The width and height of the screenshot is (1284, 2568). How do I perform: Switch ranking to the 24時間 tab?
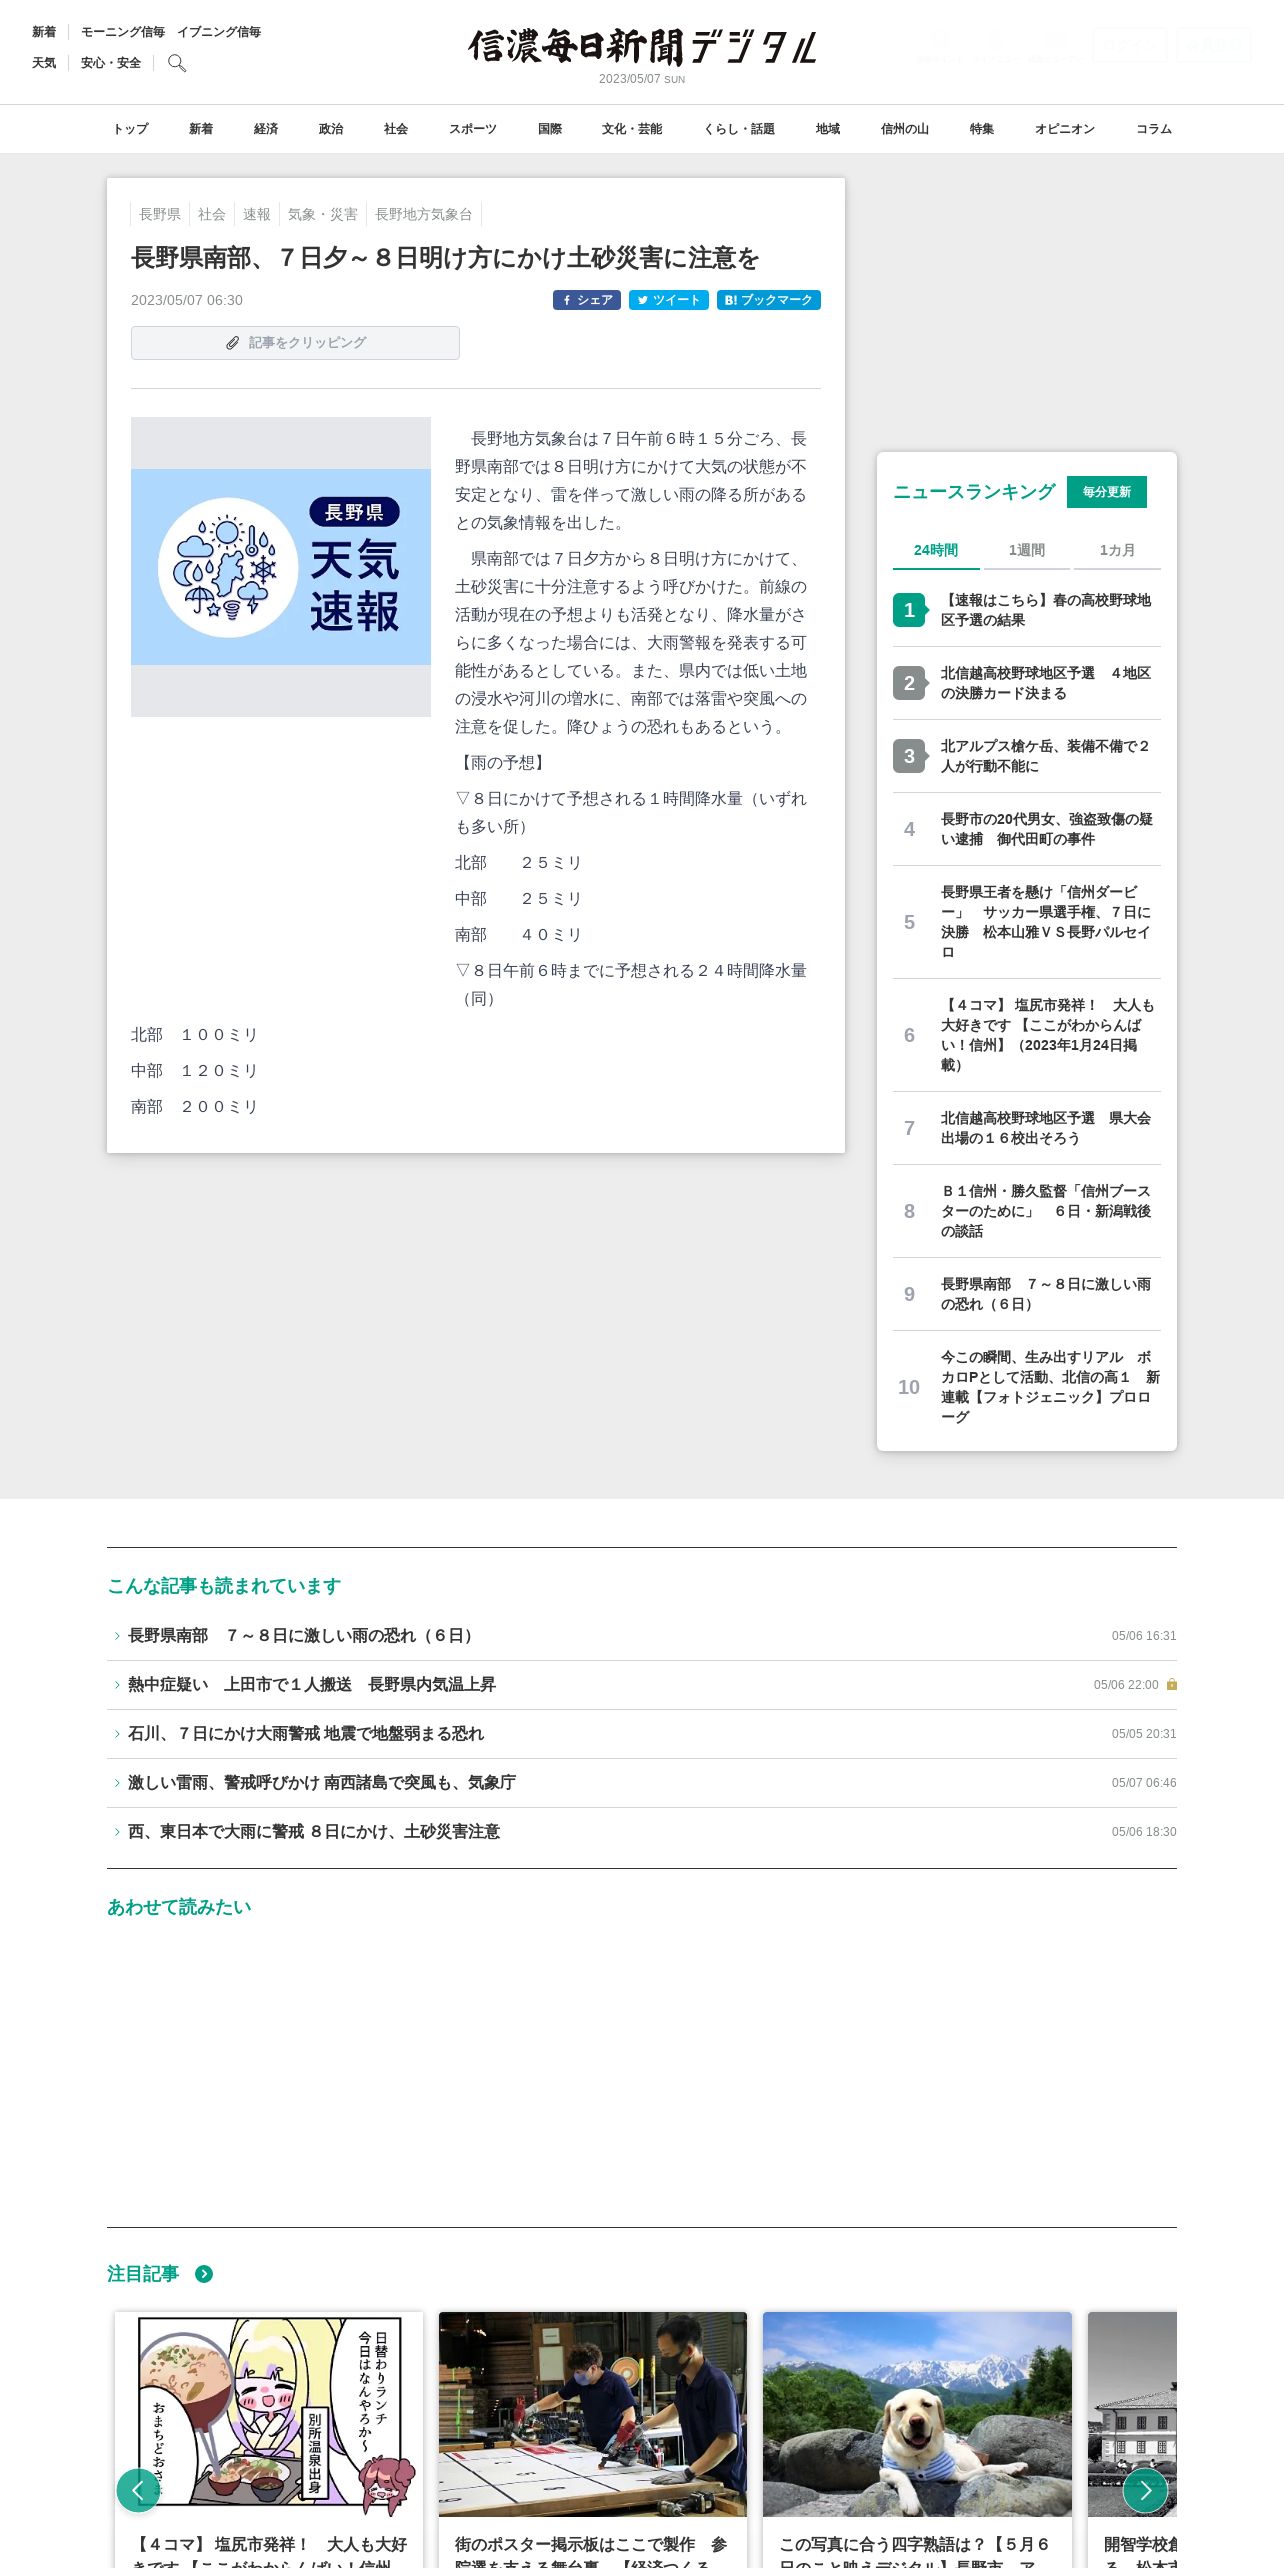936,550
